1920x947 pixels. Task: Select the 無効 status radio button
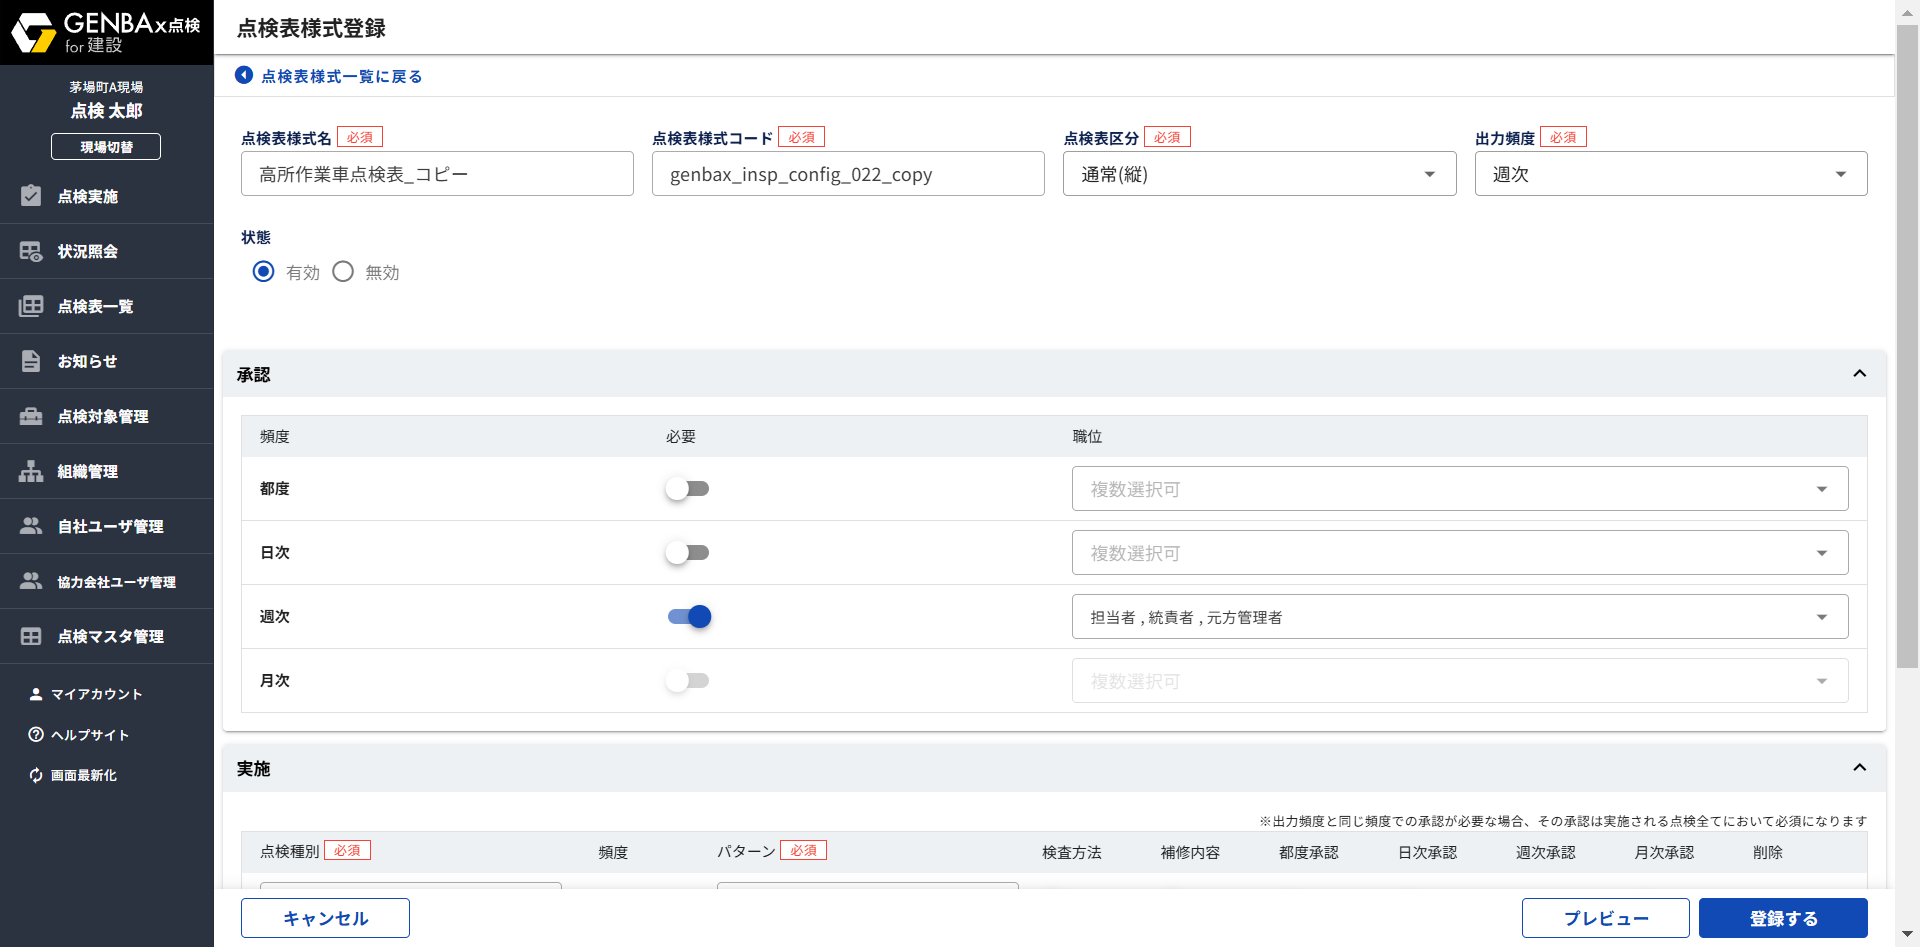pos(343,271)
